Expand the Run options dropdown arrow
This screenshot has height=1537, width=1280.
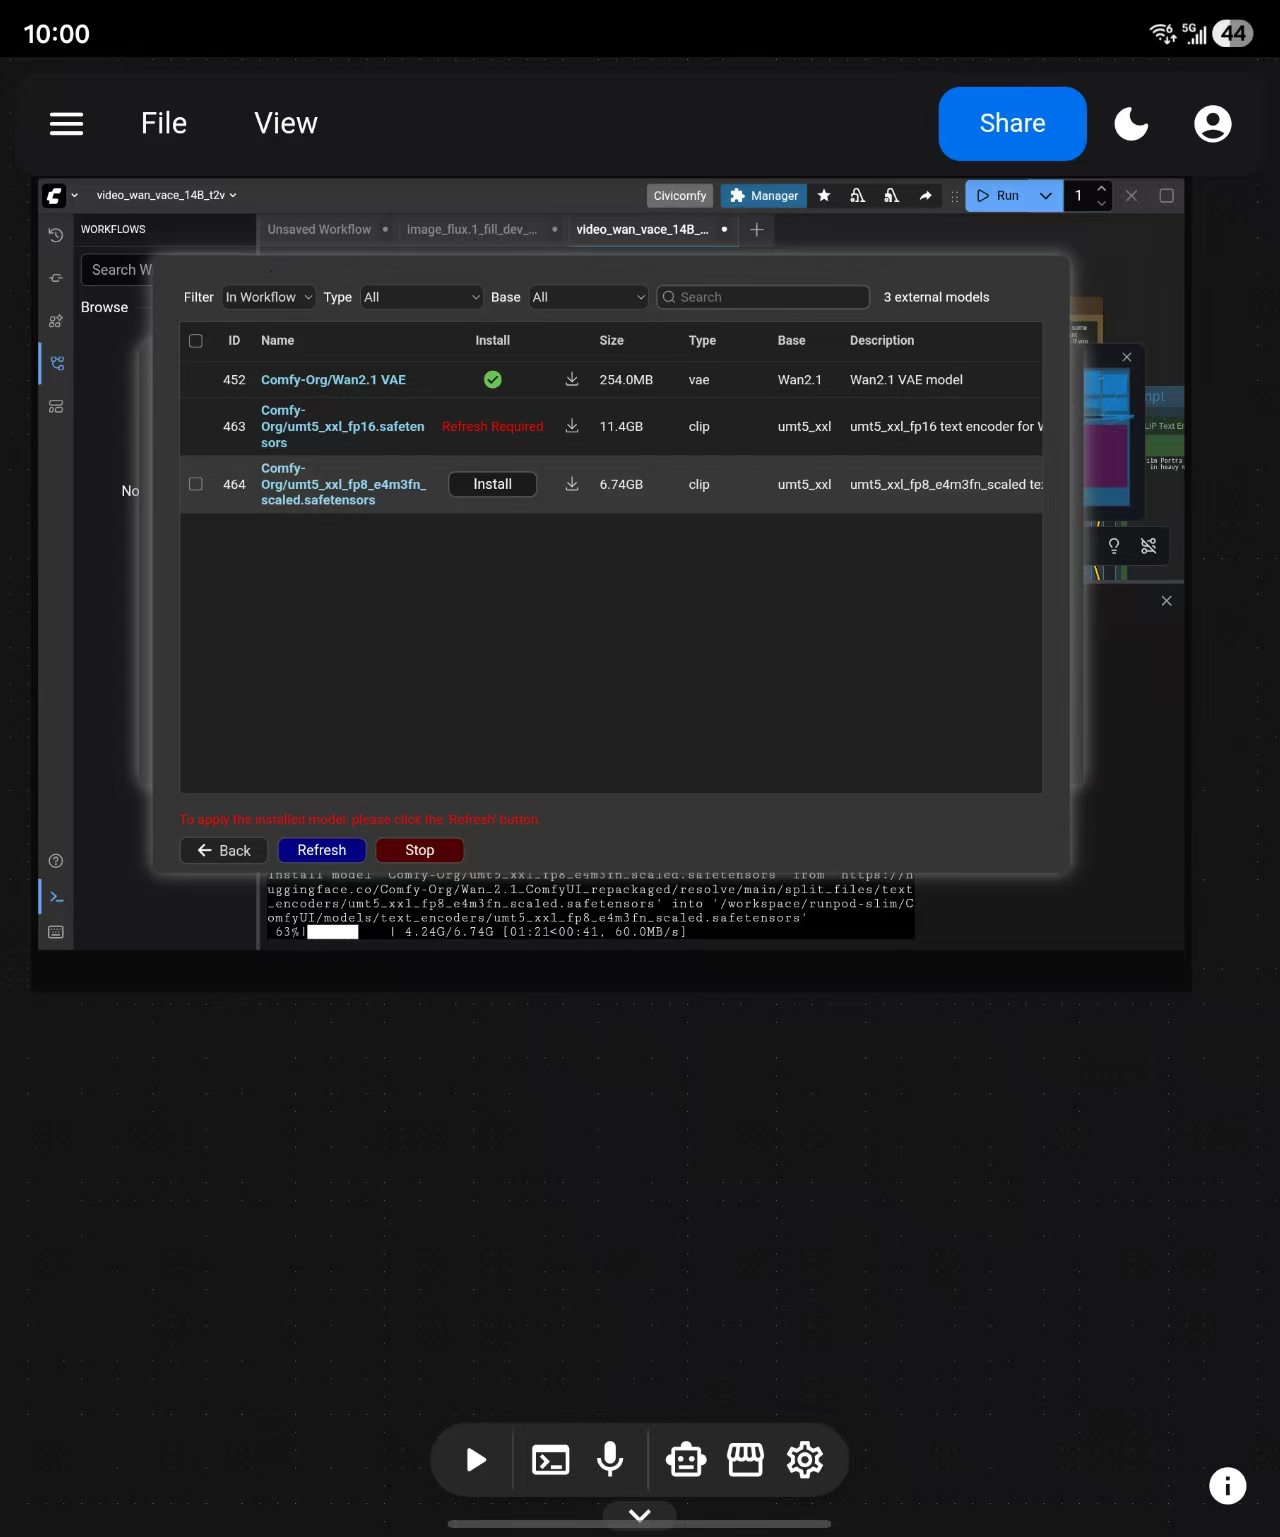click(1045, 196)
